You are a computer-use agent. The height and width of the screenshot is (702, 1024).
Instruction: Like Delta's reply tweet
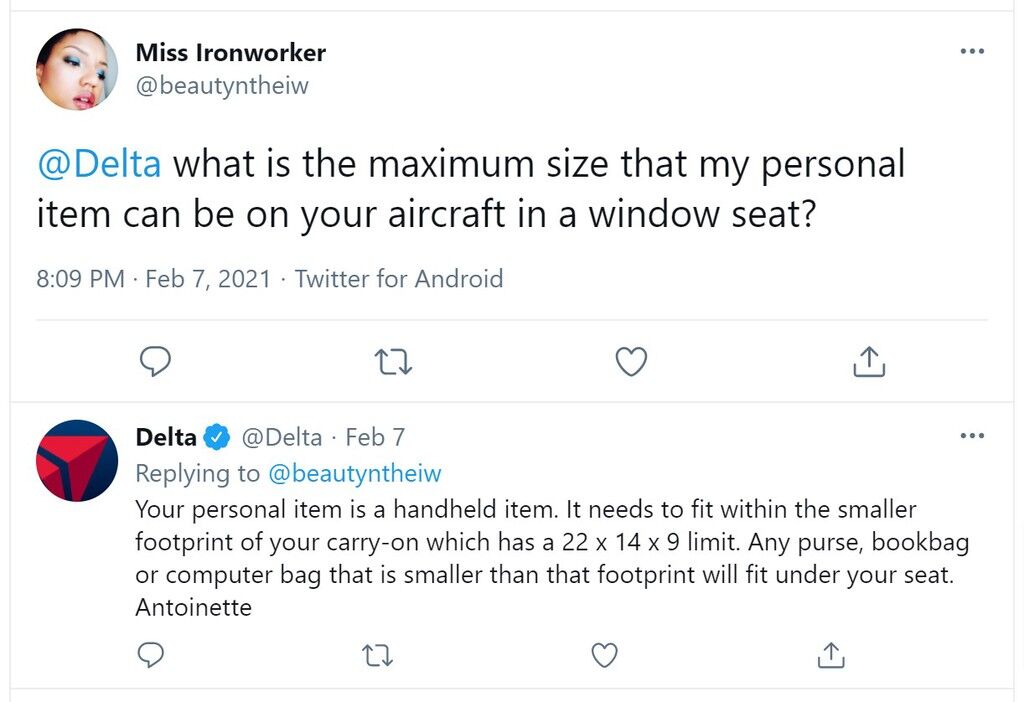604,655
